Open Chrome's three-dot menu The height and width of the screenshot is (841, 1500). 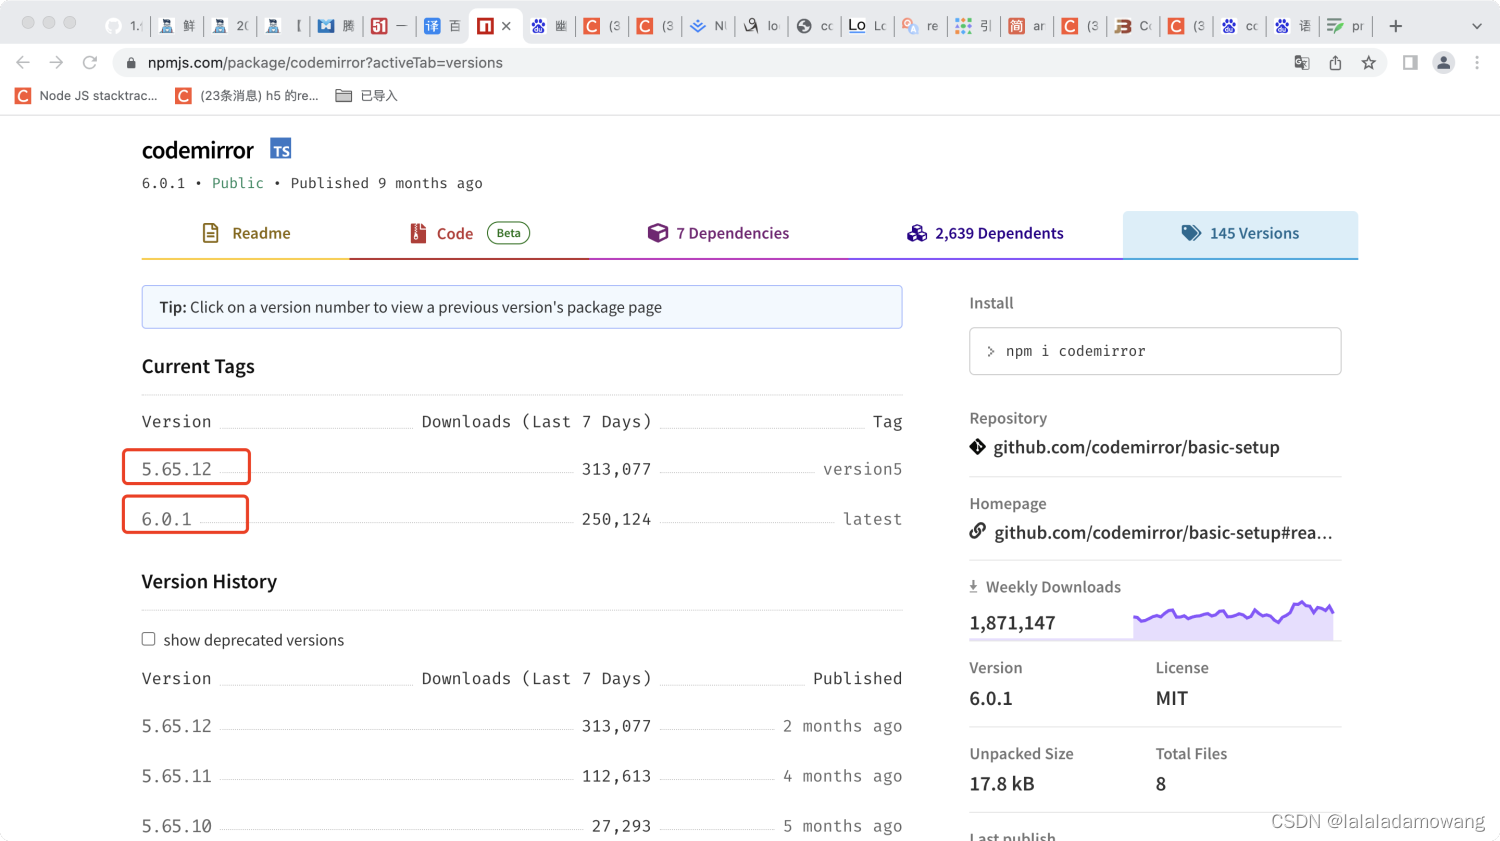coord(1477,63)
